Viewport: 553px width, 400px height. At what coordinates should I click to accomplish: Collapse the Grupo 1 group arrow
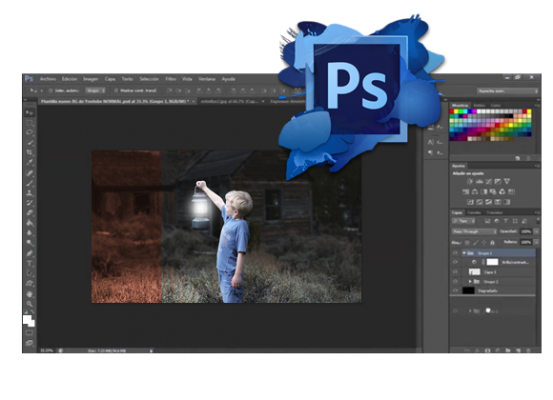464,253
